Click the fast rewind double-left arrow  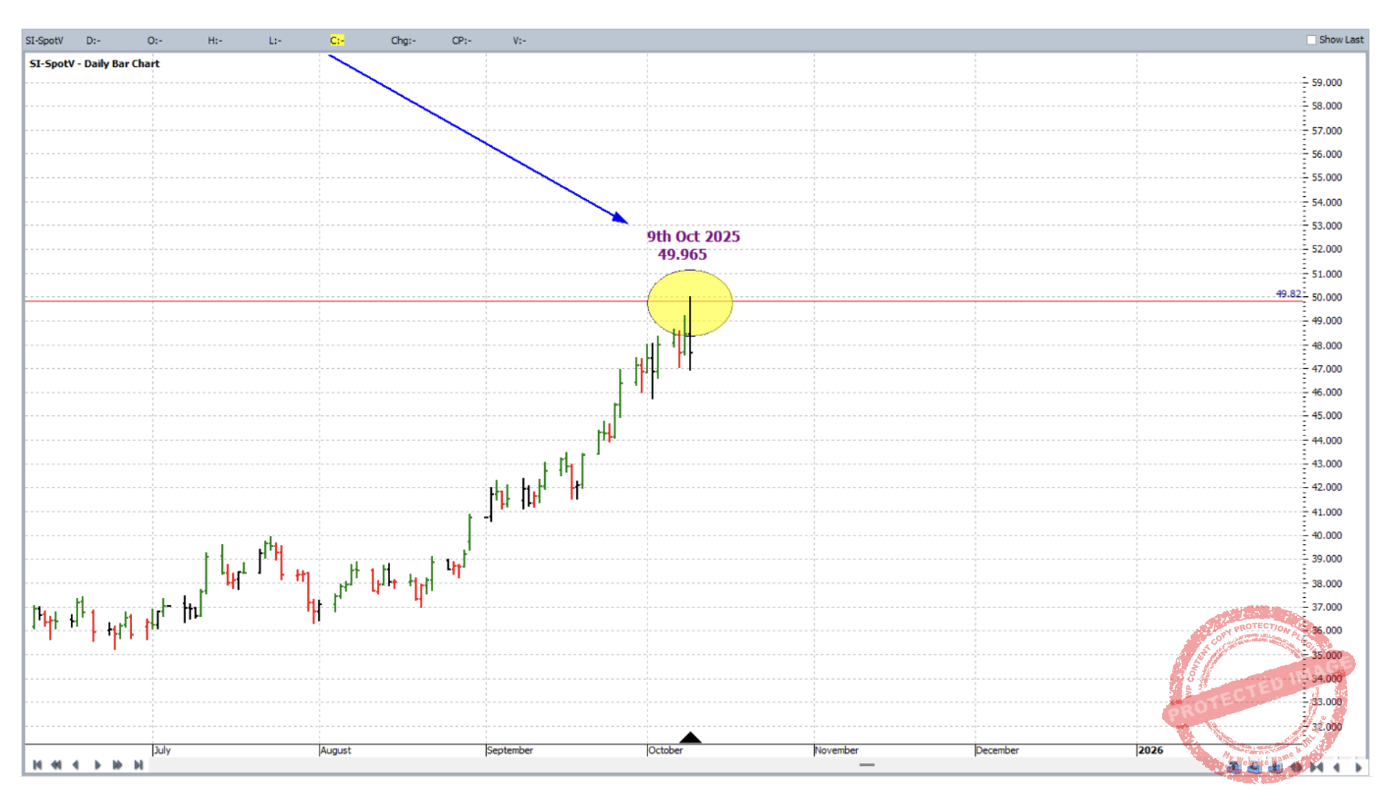[x=57, y=765]
